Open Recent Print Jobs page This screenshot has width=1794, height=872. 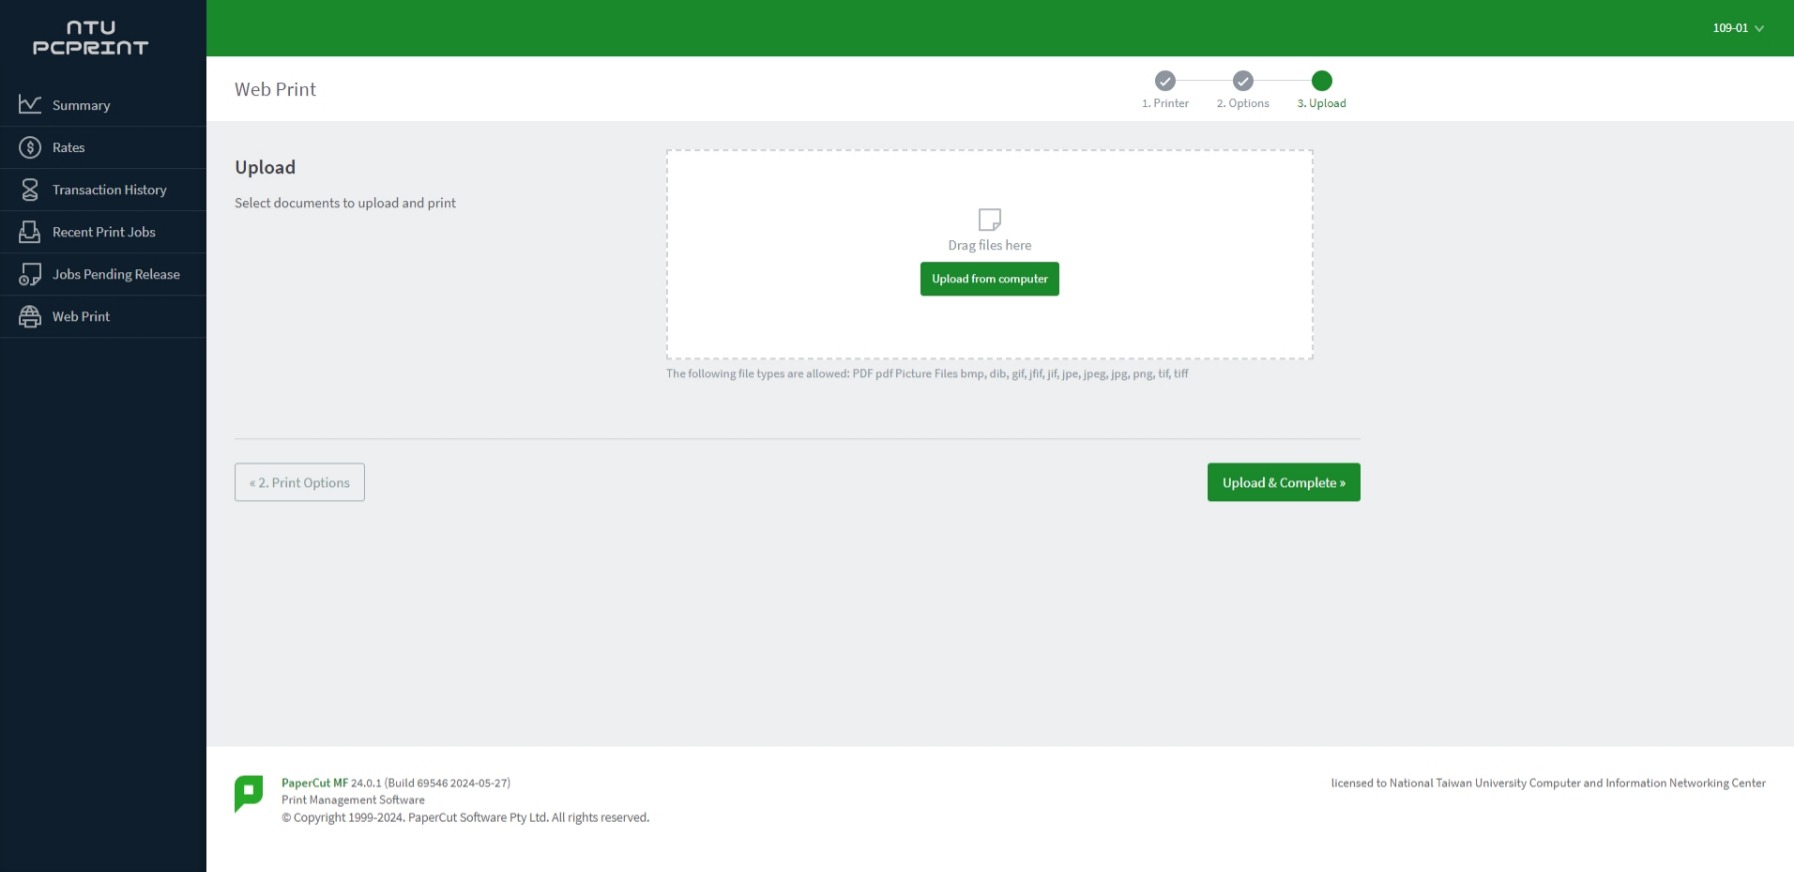click(x=103, y=232)
